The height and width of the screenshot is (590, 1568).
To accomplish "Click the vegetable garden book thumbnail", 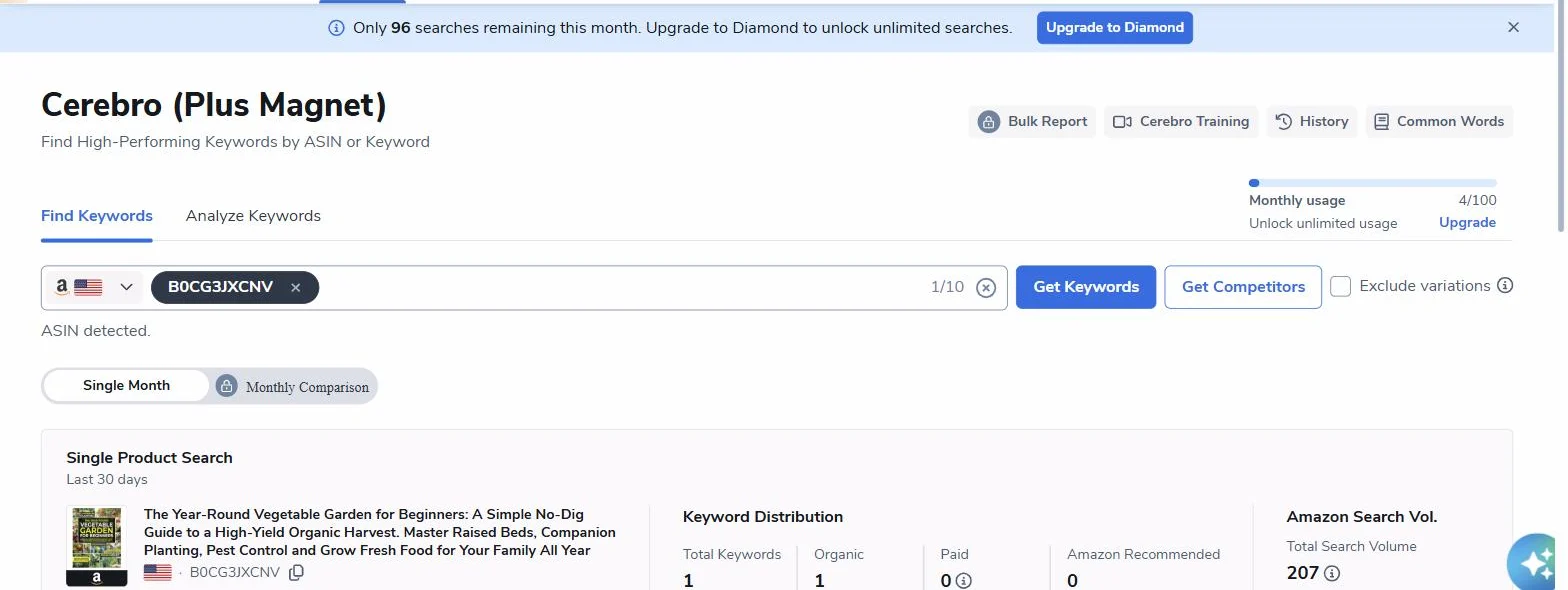I will 97,546.
